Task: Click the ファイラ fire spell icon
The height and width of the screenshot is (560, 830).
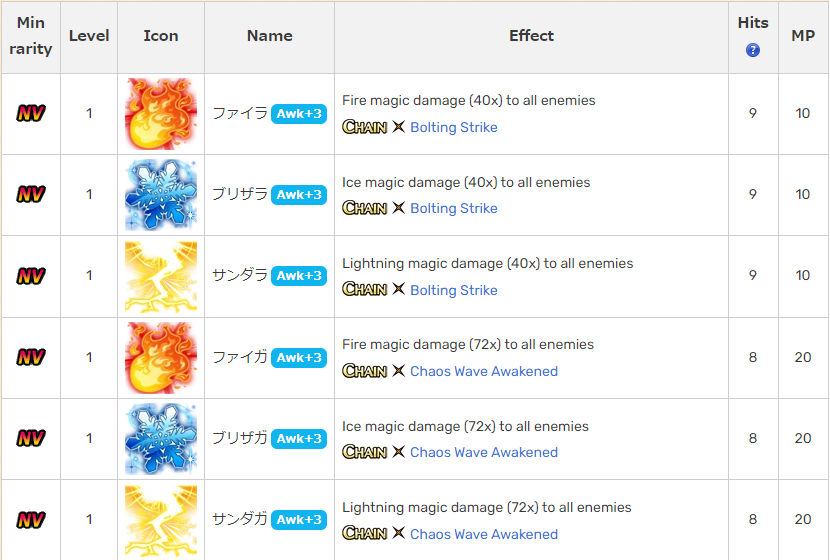Action: (161, 114)
